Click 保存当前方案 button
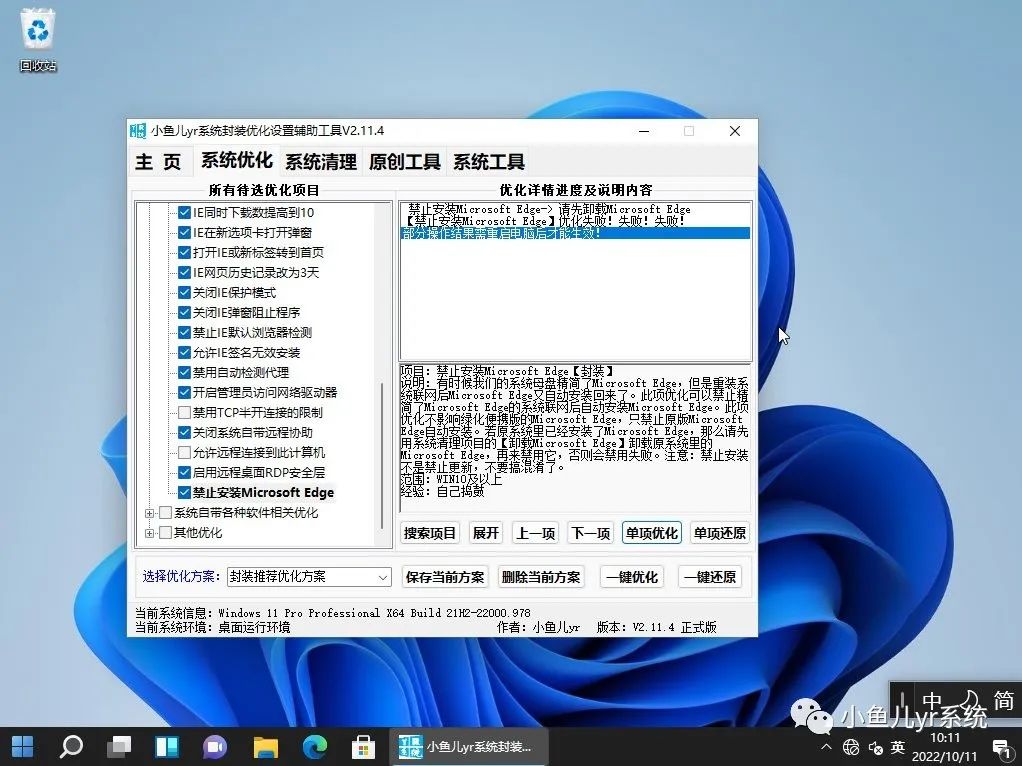 pyautogui.click(x=445, y=578)
